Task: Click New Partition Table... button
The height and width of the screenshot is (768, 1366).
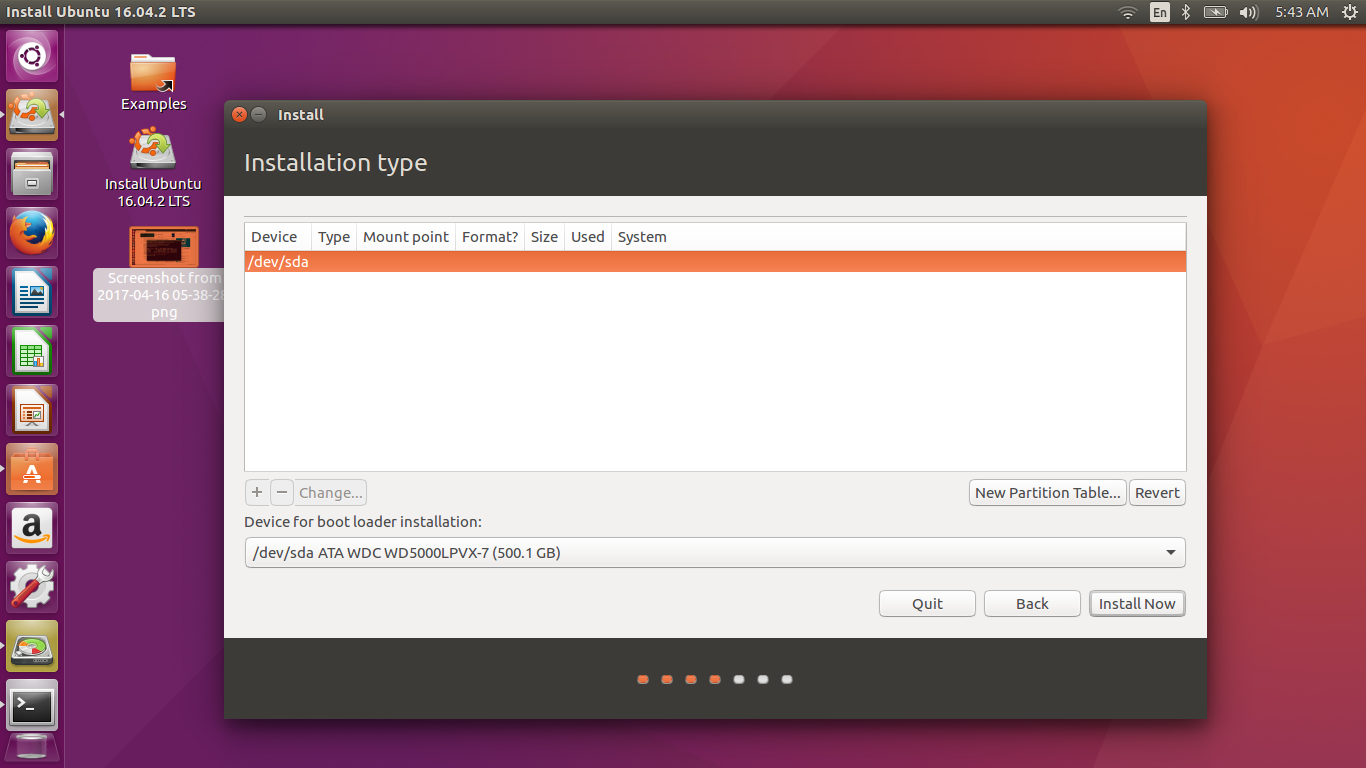Action: pos(1048,492)
